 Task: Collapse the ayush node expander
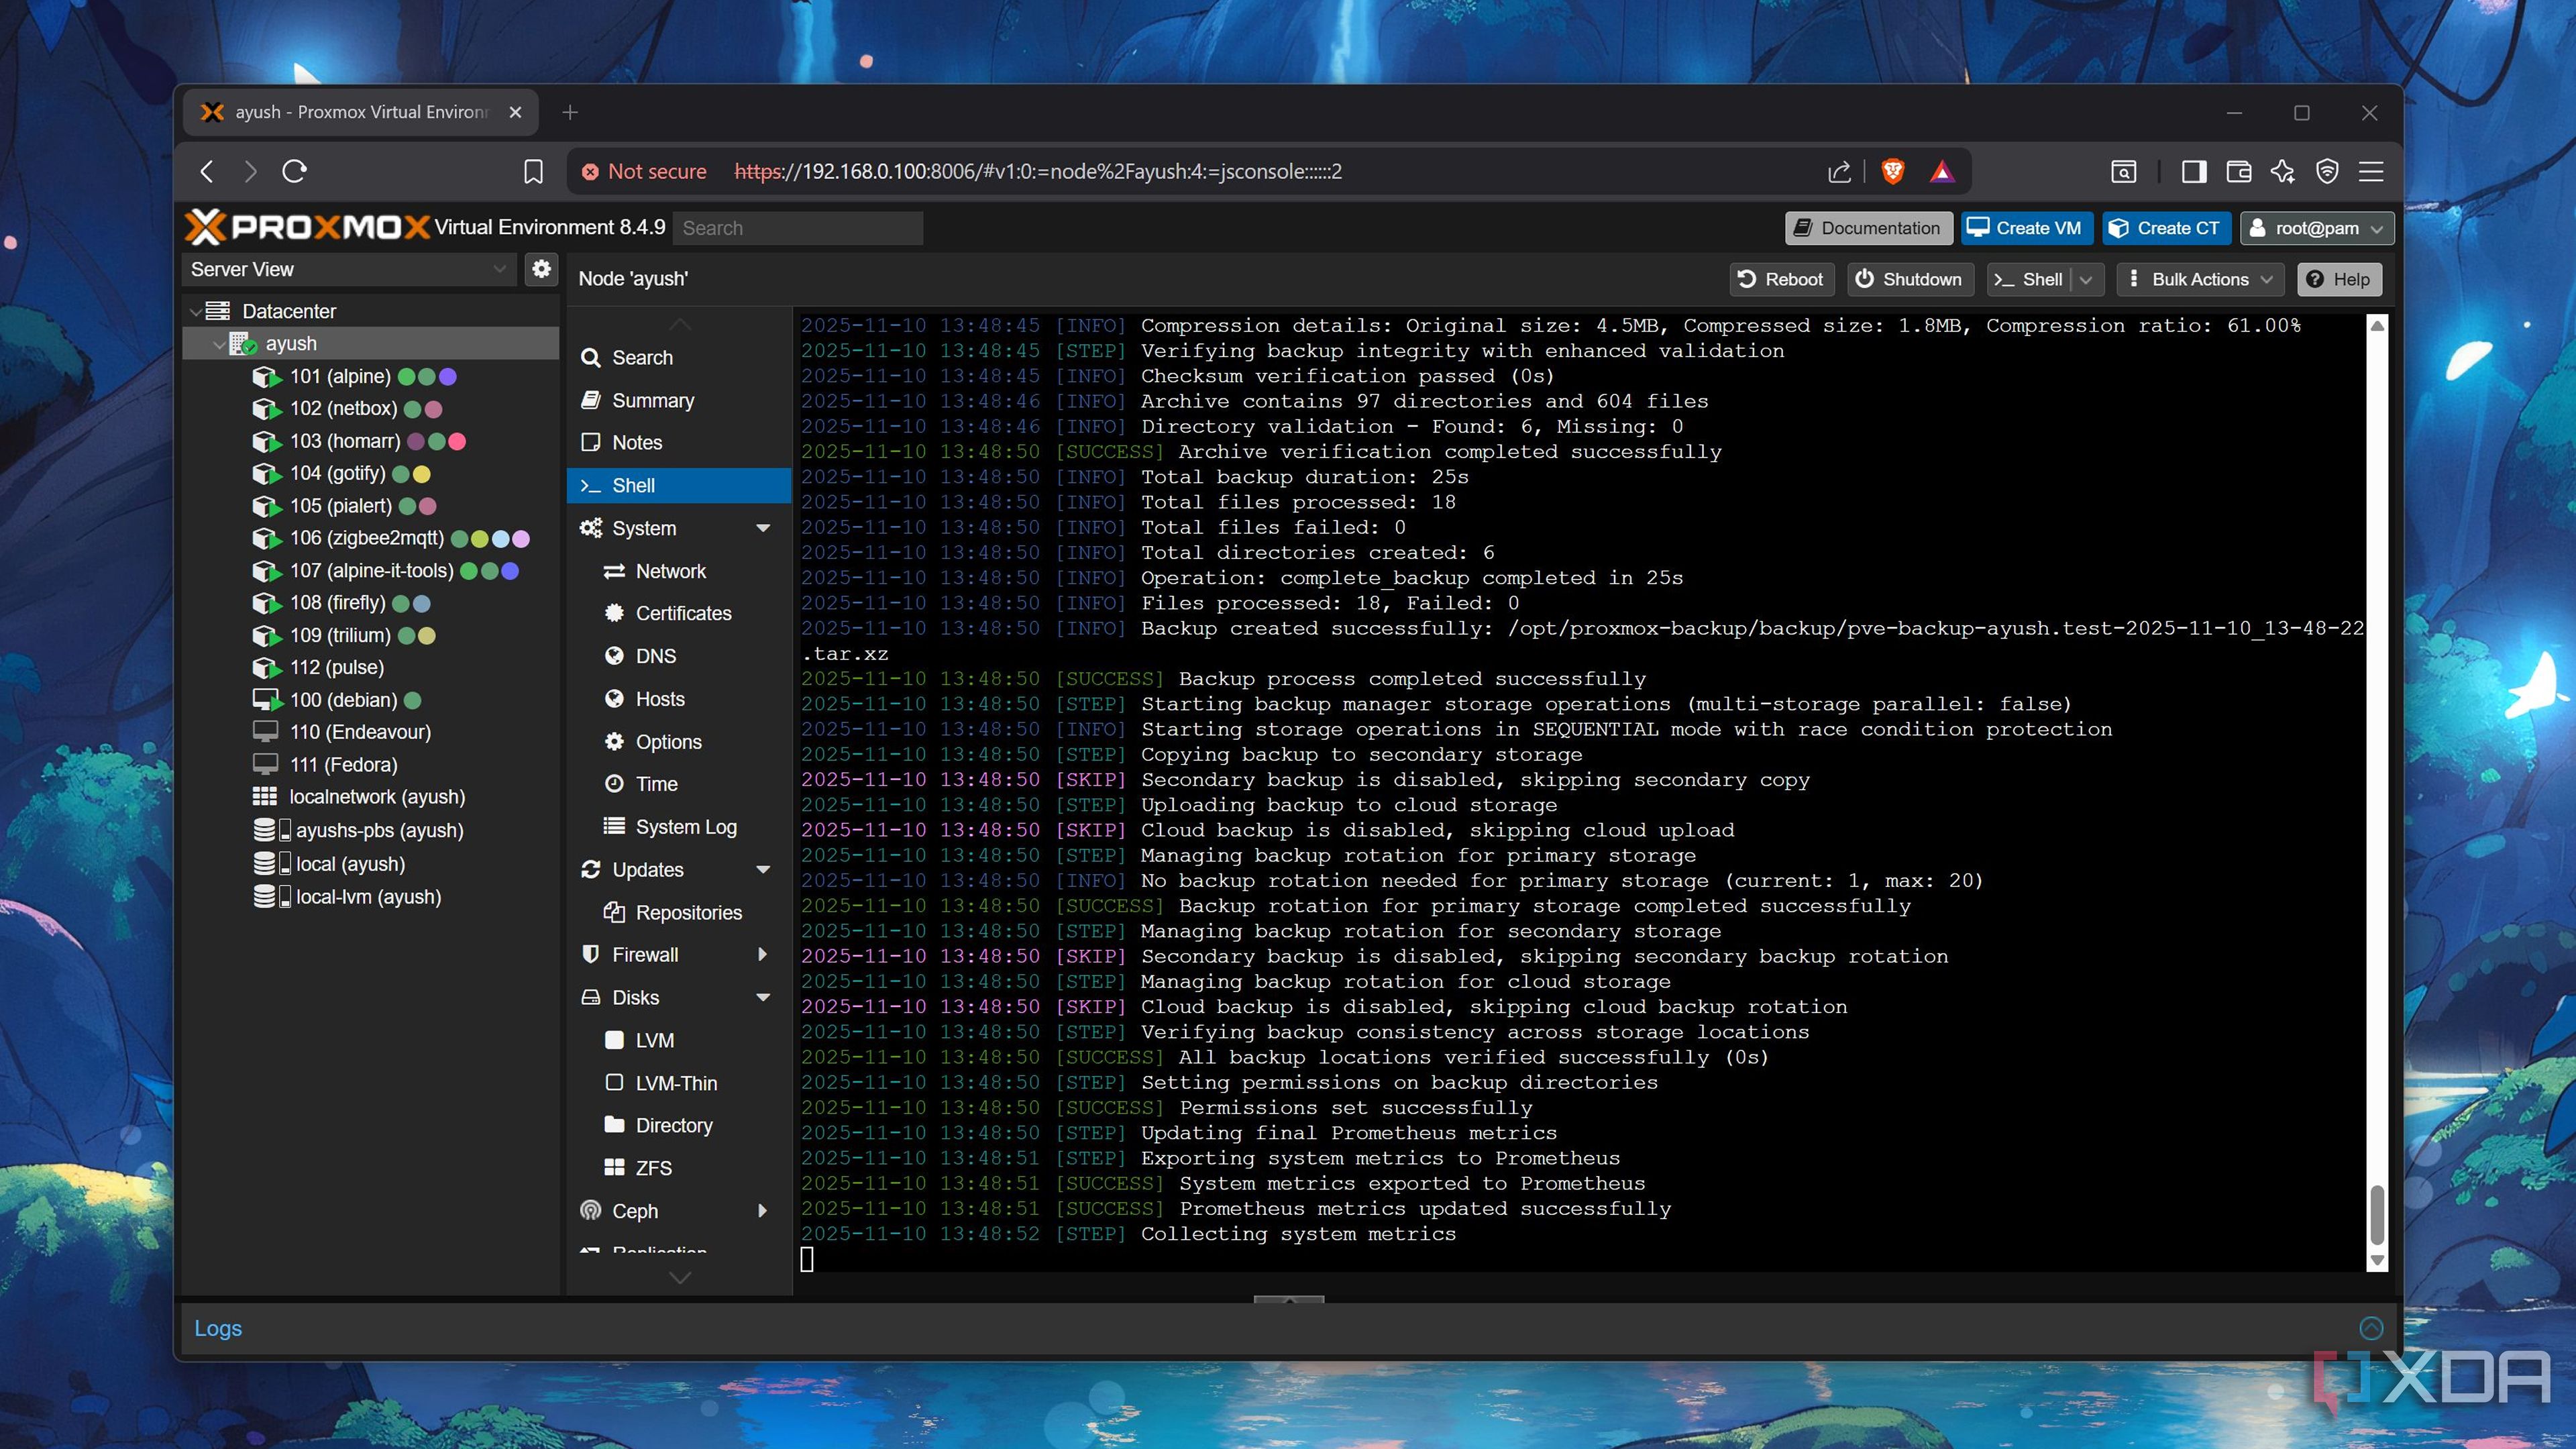pyautogui.click(x=218, y=344)
